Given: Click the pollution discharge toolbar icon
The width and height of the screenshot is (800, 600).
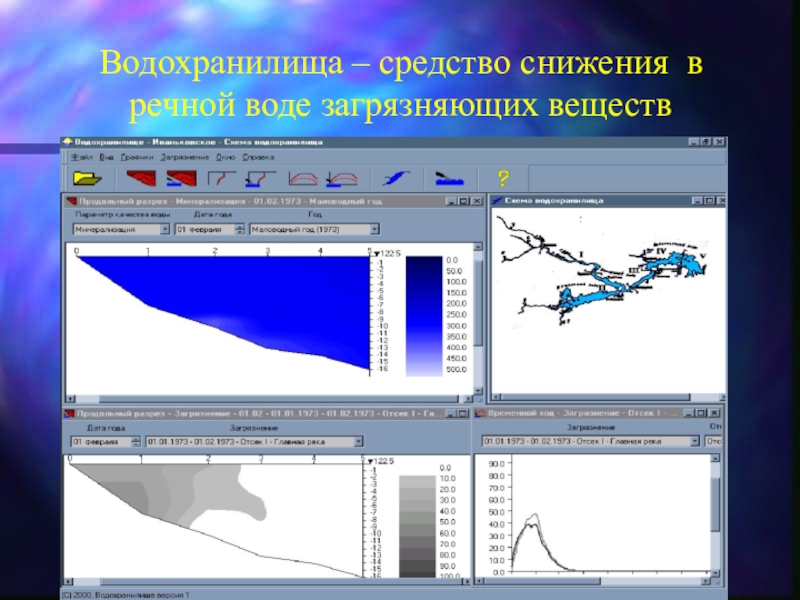Looking at the screenshot, I should [x=449, y=179].
